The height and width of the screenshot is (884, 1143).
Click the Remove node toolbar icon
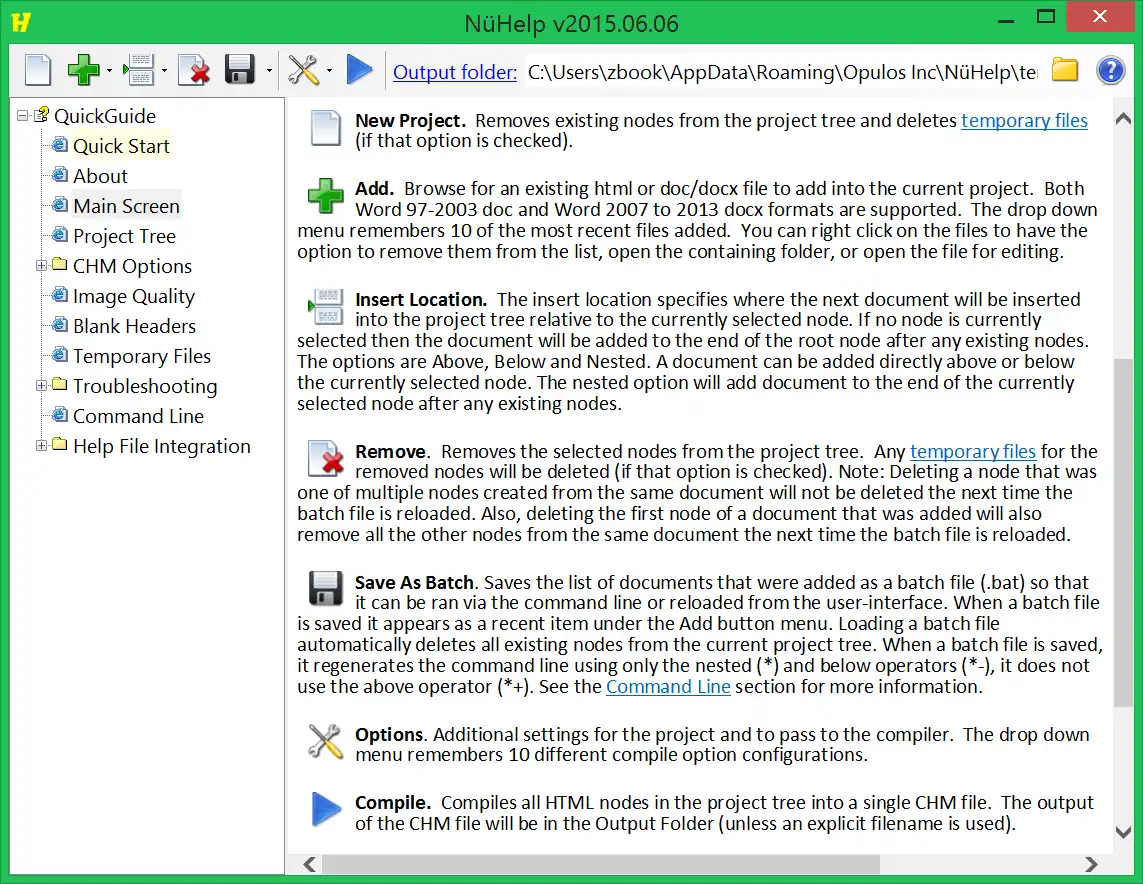coord(195,71)
